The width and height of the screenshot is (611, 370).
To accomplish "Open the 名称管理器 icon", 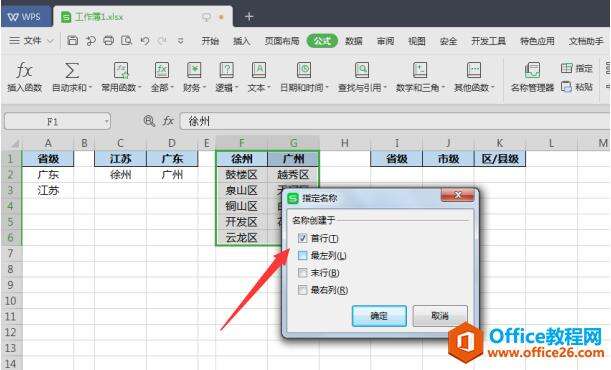I will 532,70.
